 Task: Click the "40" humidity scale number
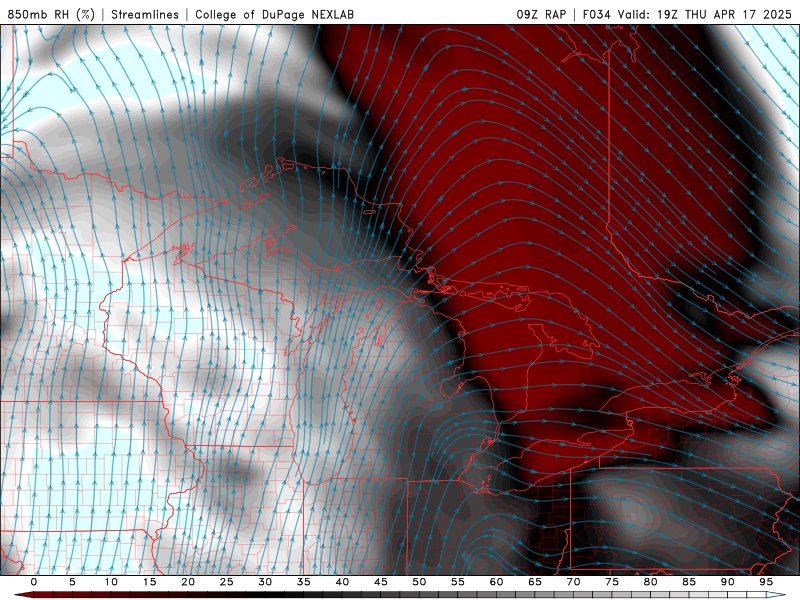[x=342, y=582]
